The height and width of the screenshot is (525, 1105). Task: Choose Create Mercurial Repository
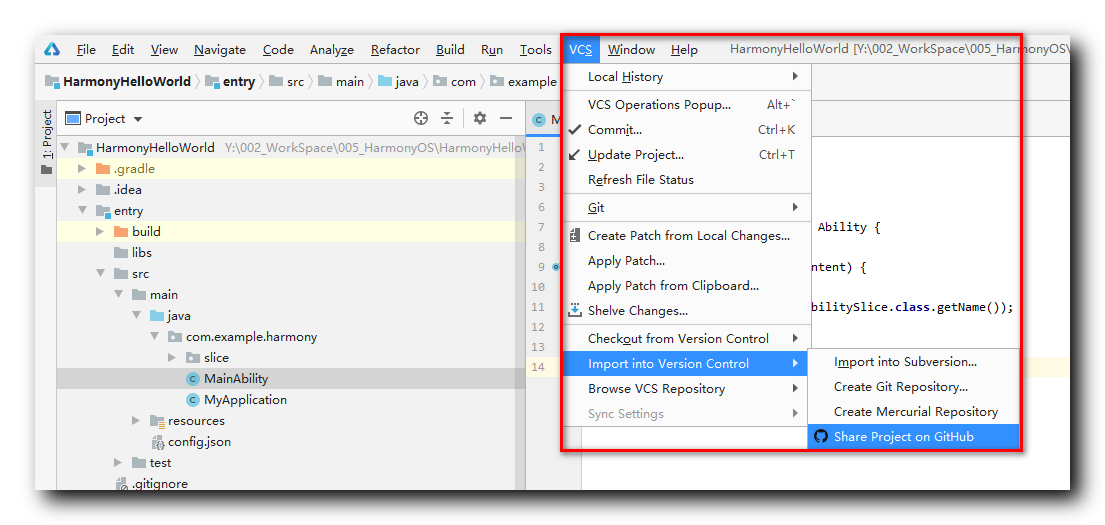pos(913,412)
